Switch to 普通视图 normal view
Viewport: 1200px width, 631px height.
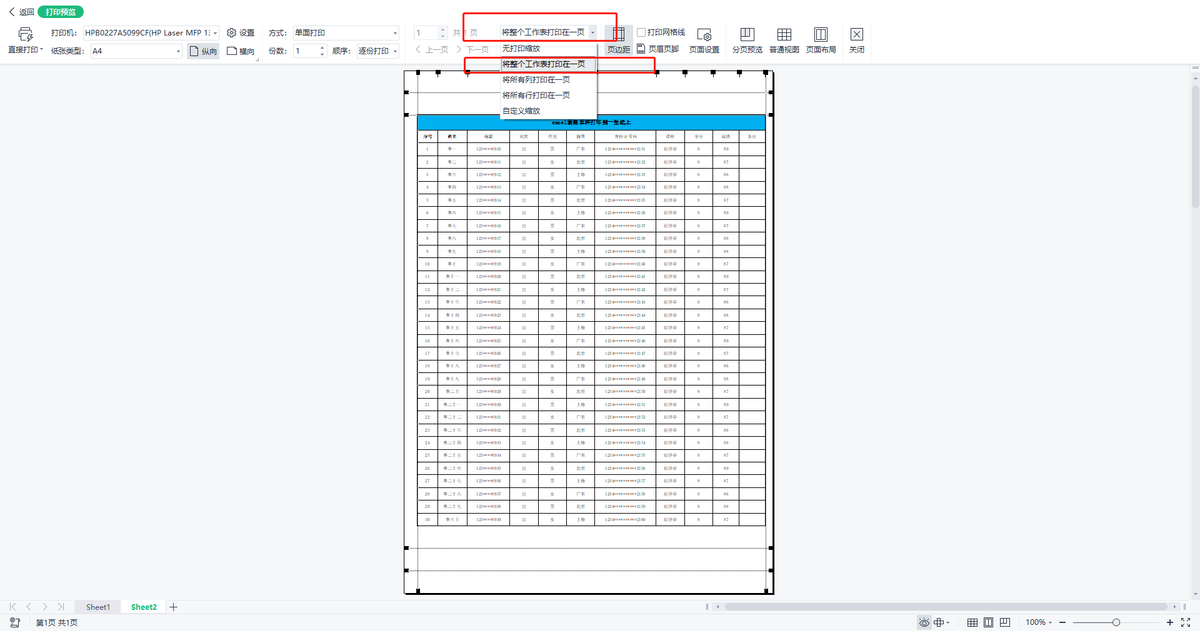[784, 40]
